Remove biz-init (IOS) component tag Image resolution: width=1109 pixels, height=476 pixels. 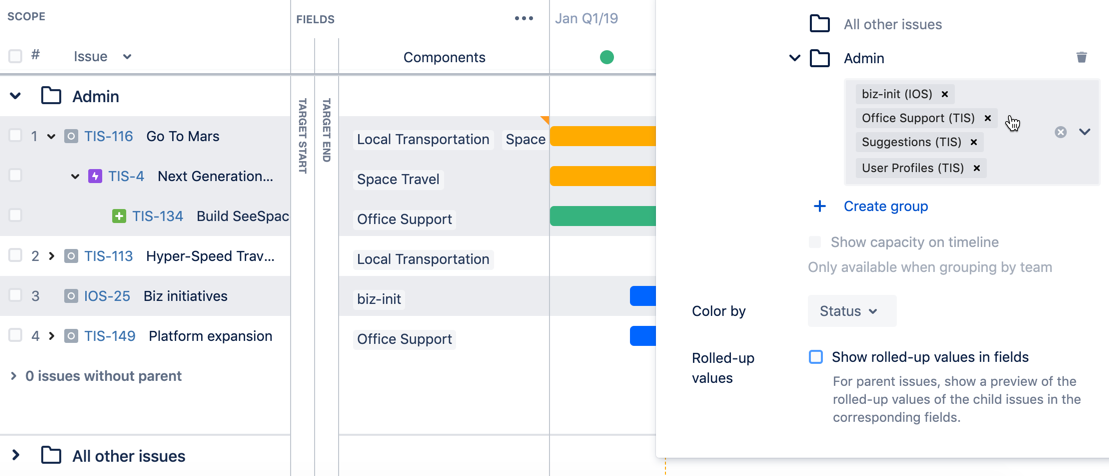(x=944, y=94)
